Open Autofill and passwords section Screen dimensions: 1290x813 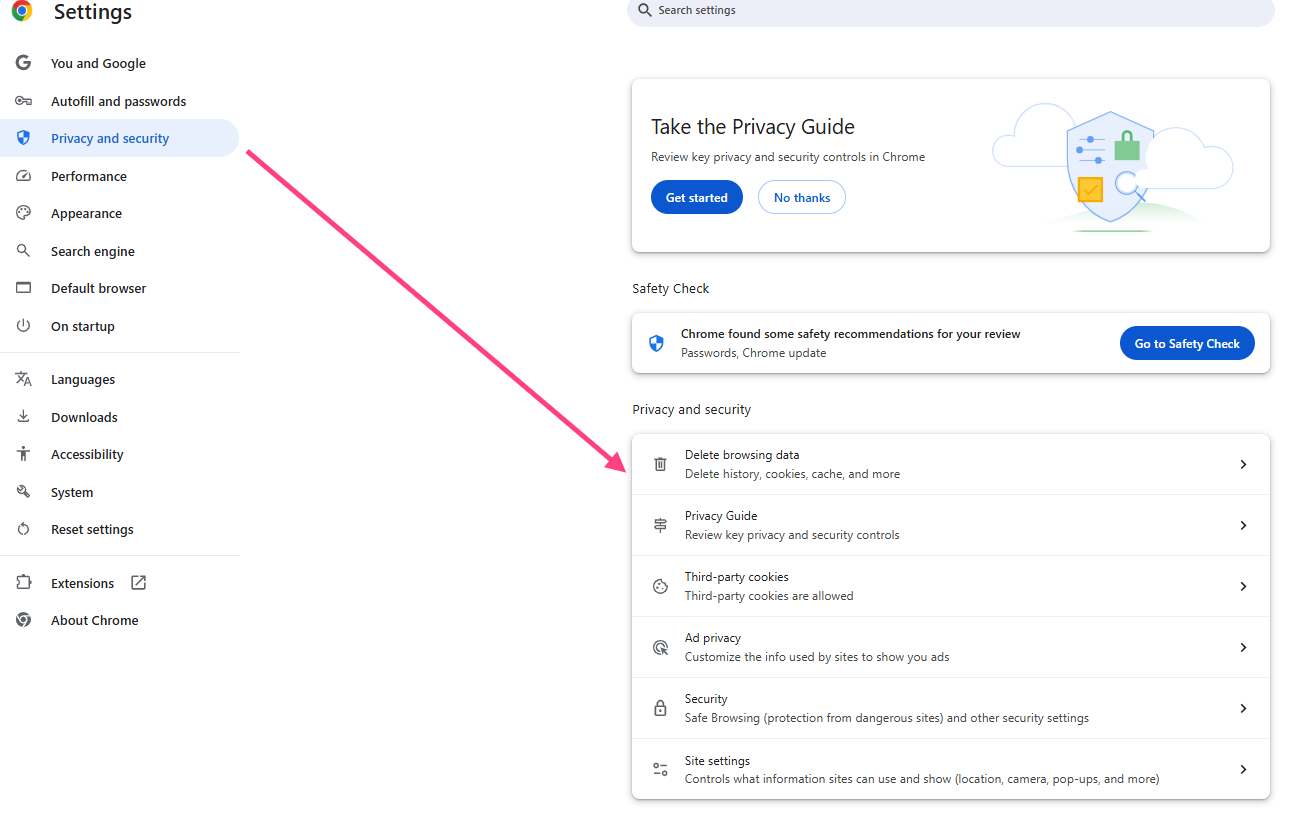click(x=118, y=101)
